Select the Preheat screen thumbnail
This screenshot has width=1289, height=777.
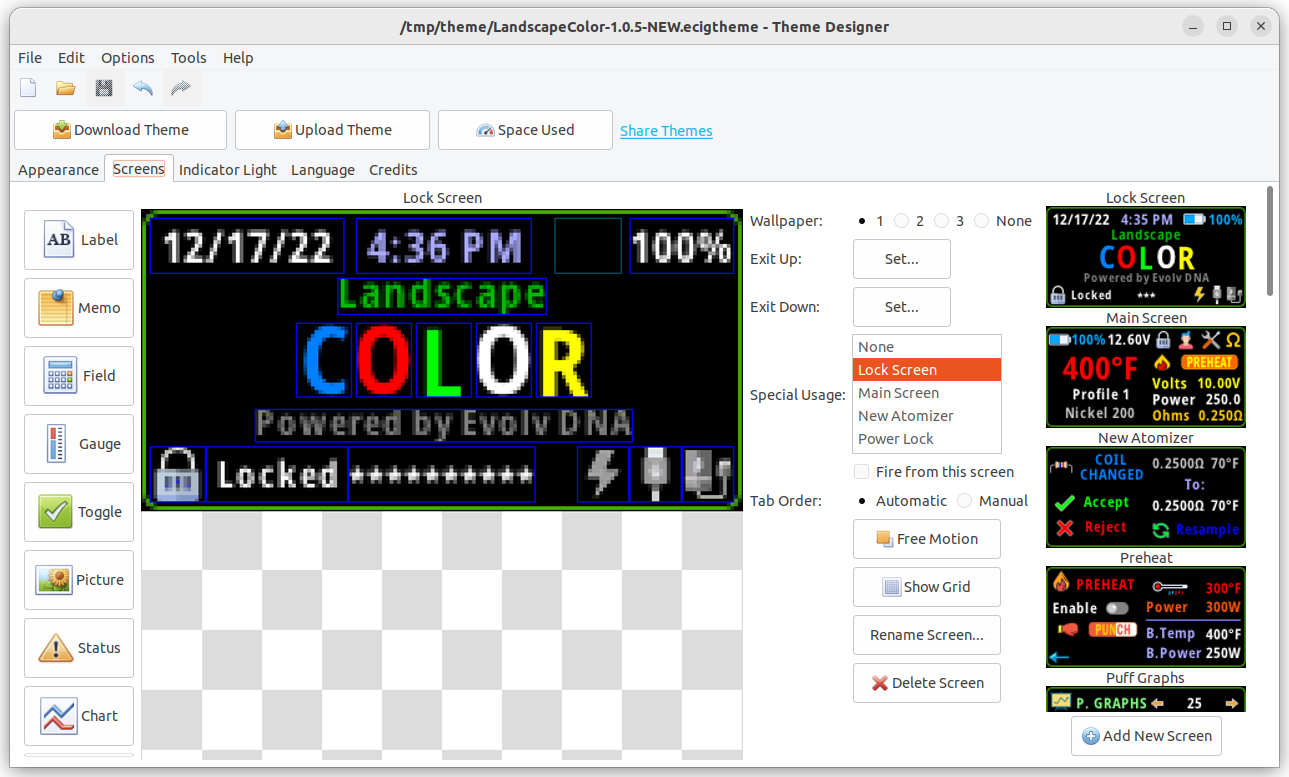(1146, 617)
